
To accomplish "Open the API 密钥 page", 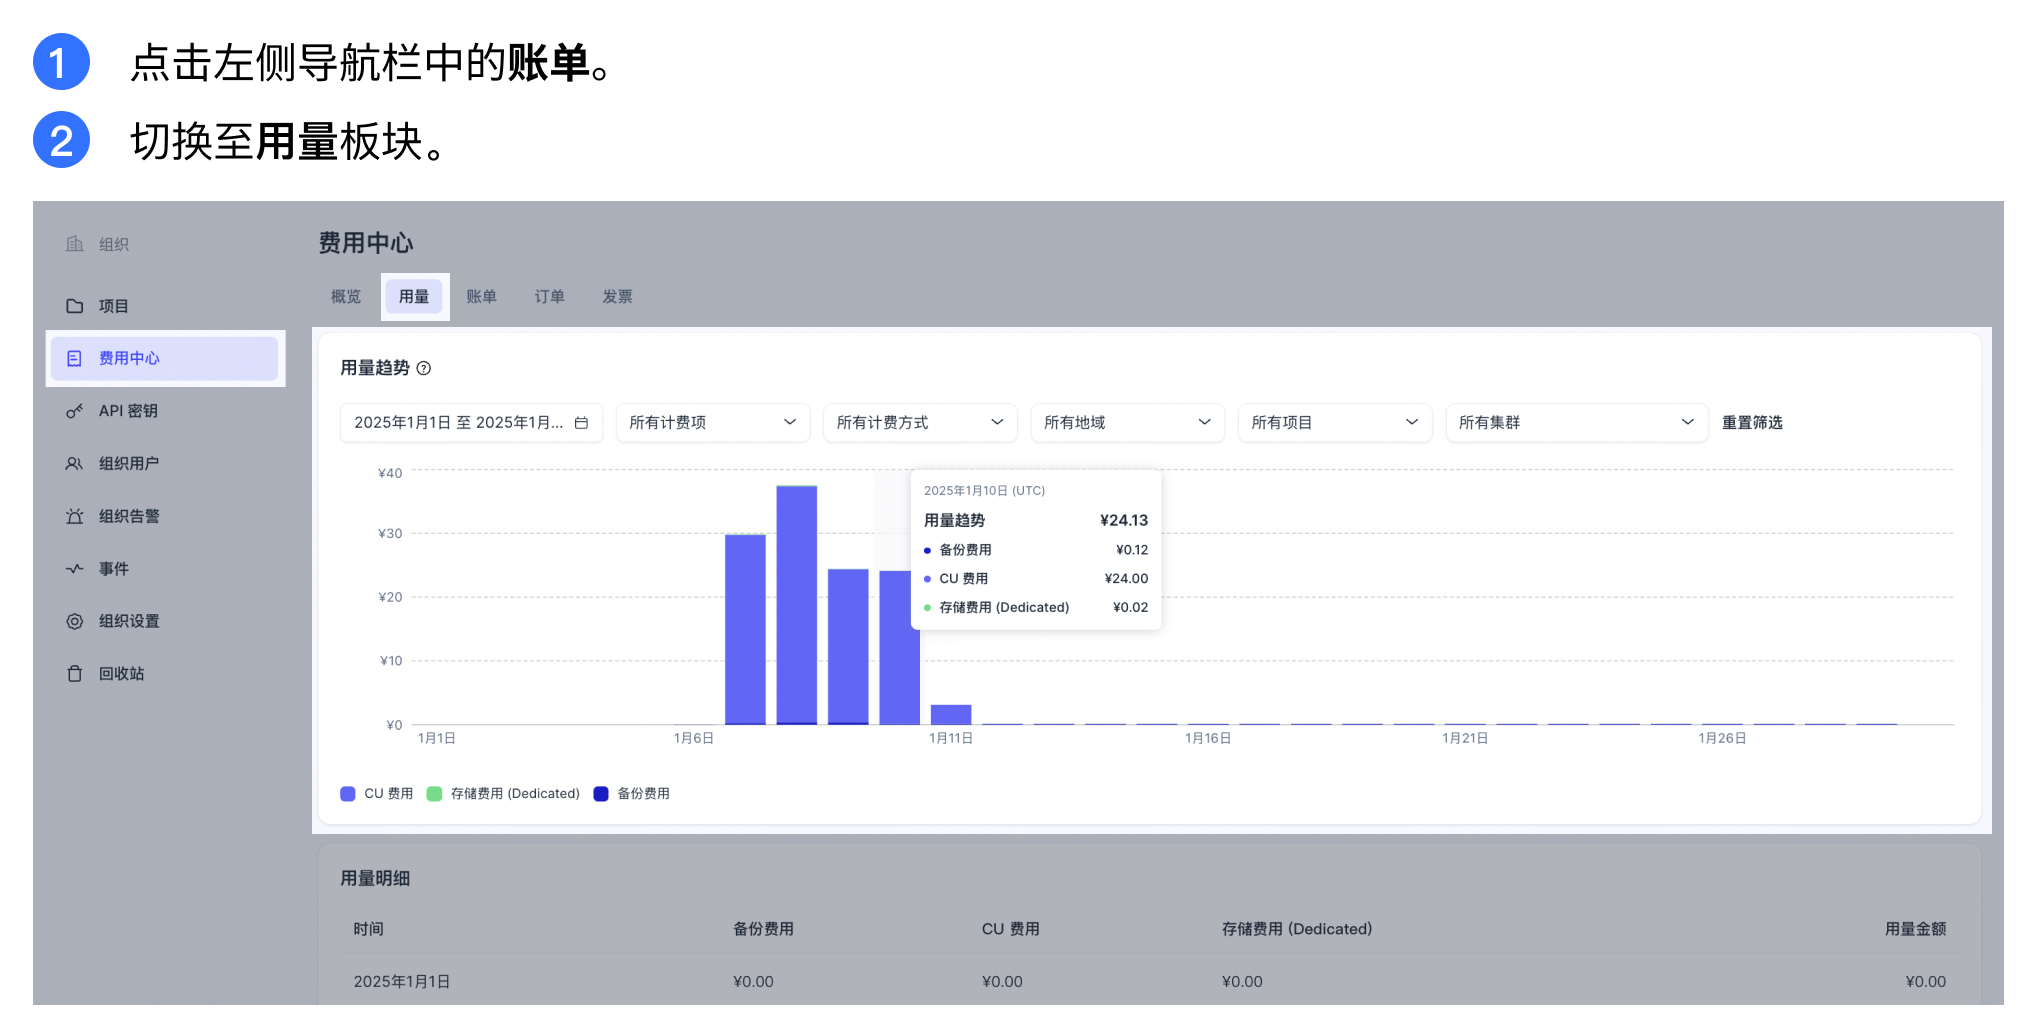I will point(125,410).
